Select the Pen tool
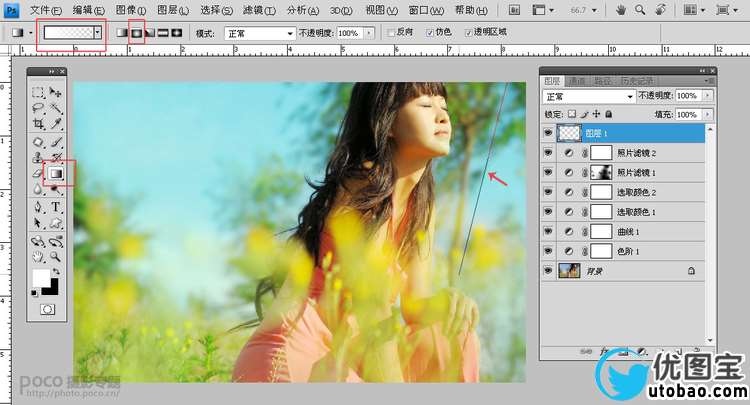The height and width of the screenshot is (405, 750). pos(38,207)
